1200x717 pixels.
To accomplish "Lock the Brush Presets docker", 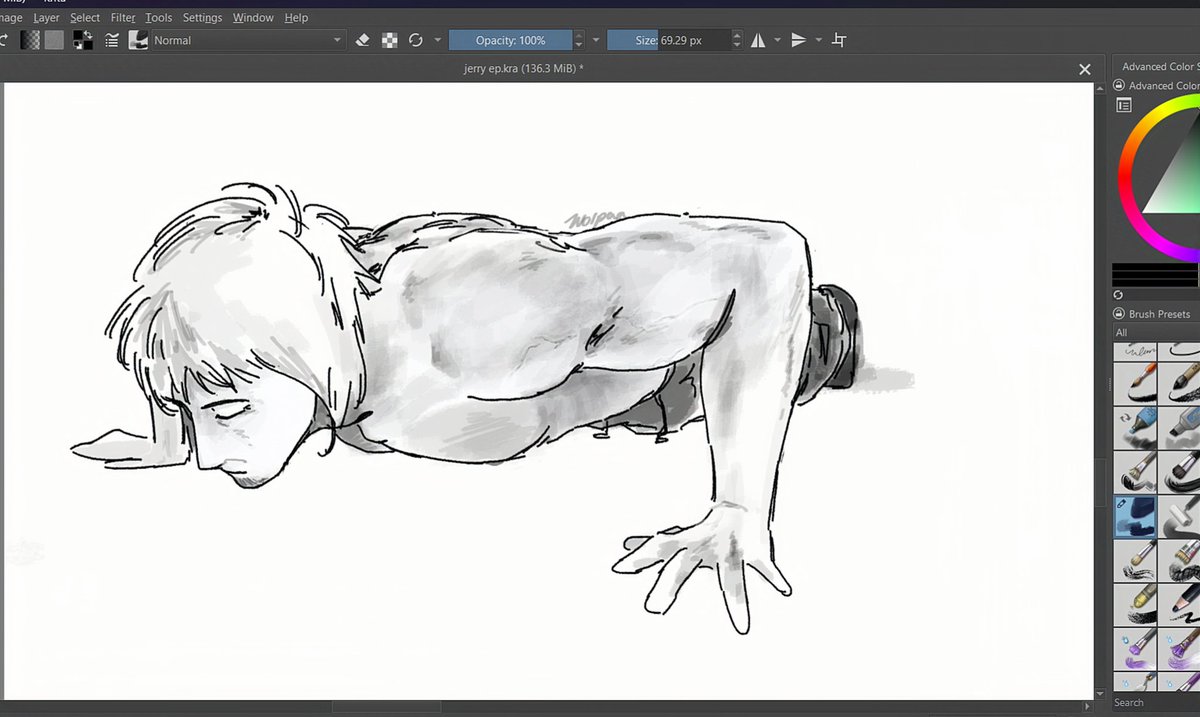I will [x=1119, y=314].
